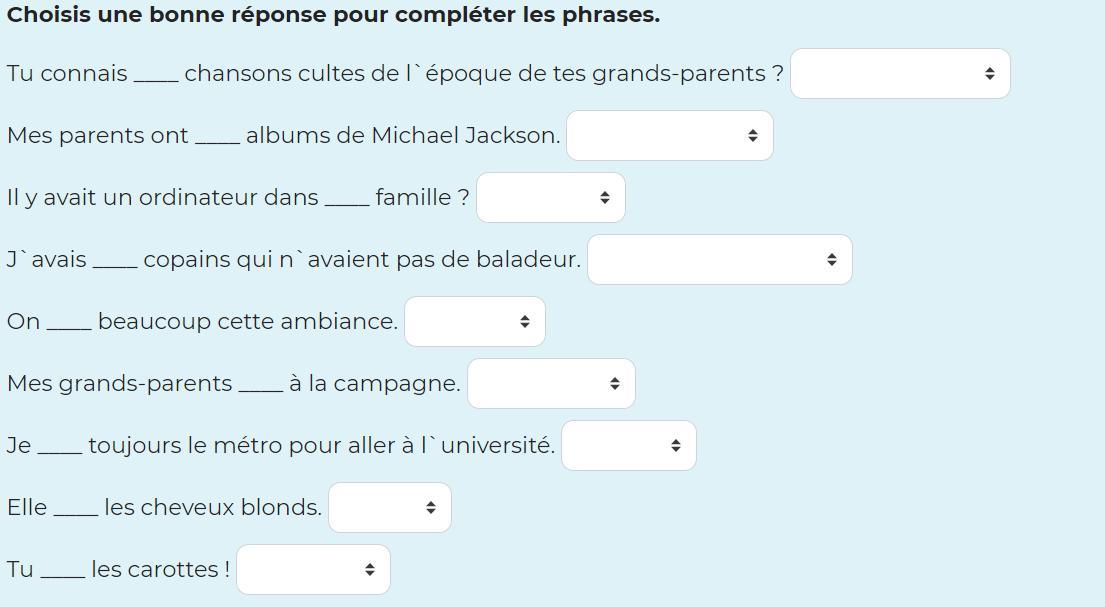Screen dimensions: 1105x607
Task: Expand the answer list after 'famille ?'
Action: (x=550, y=198)
